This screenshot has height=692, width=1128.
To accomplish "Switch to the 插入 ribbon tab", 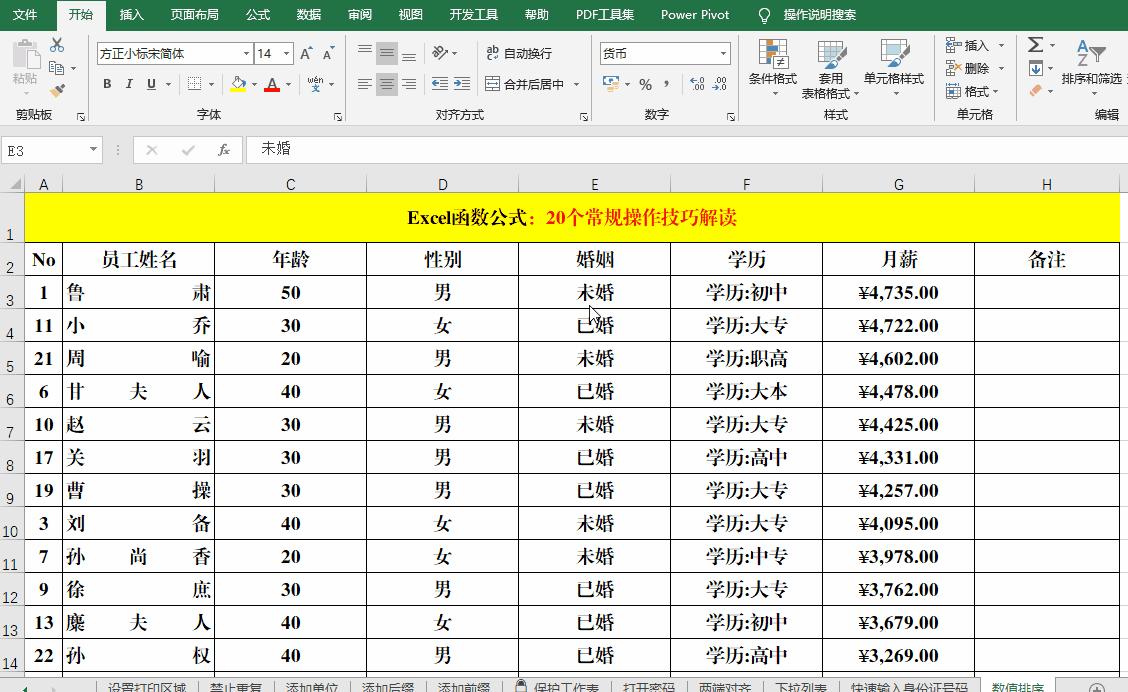I will coord(132,15).
